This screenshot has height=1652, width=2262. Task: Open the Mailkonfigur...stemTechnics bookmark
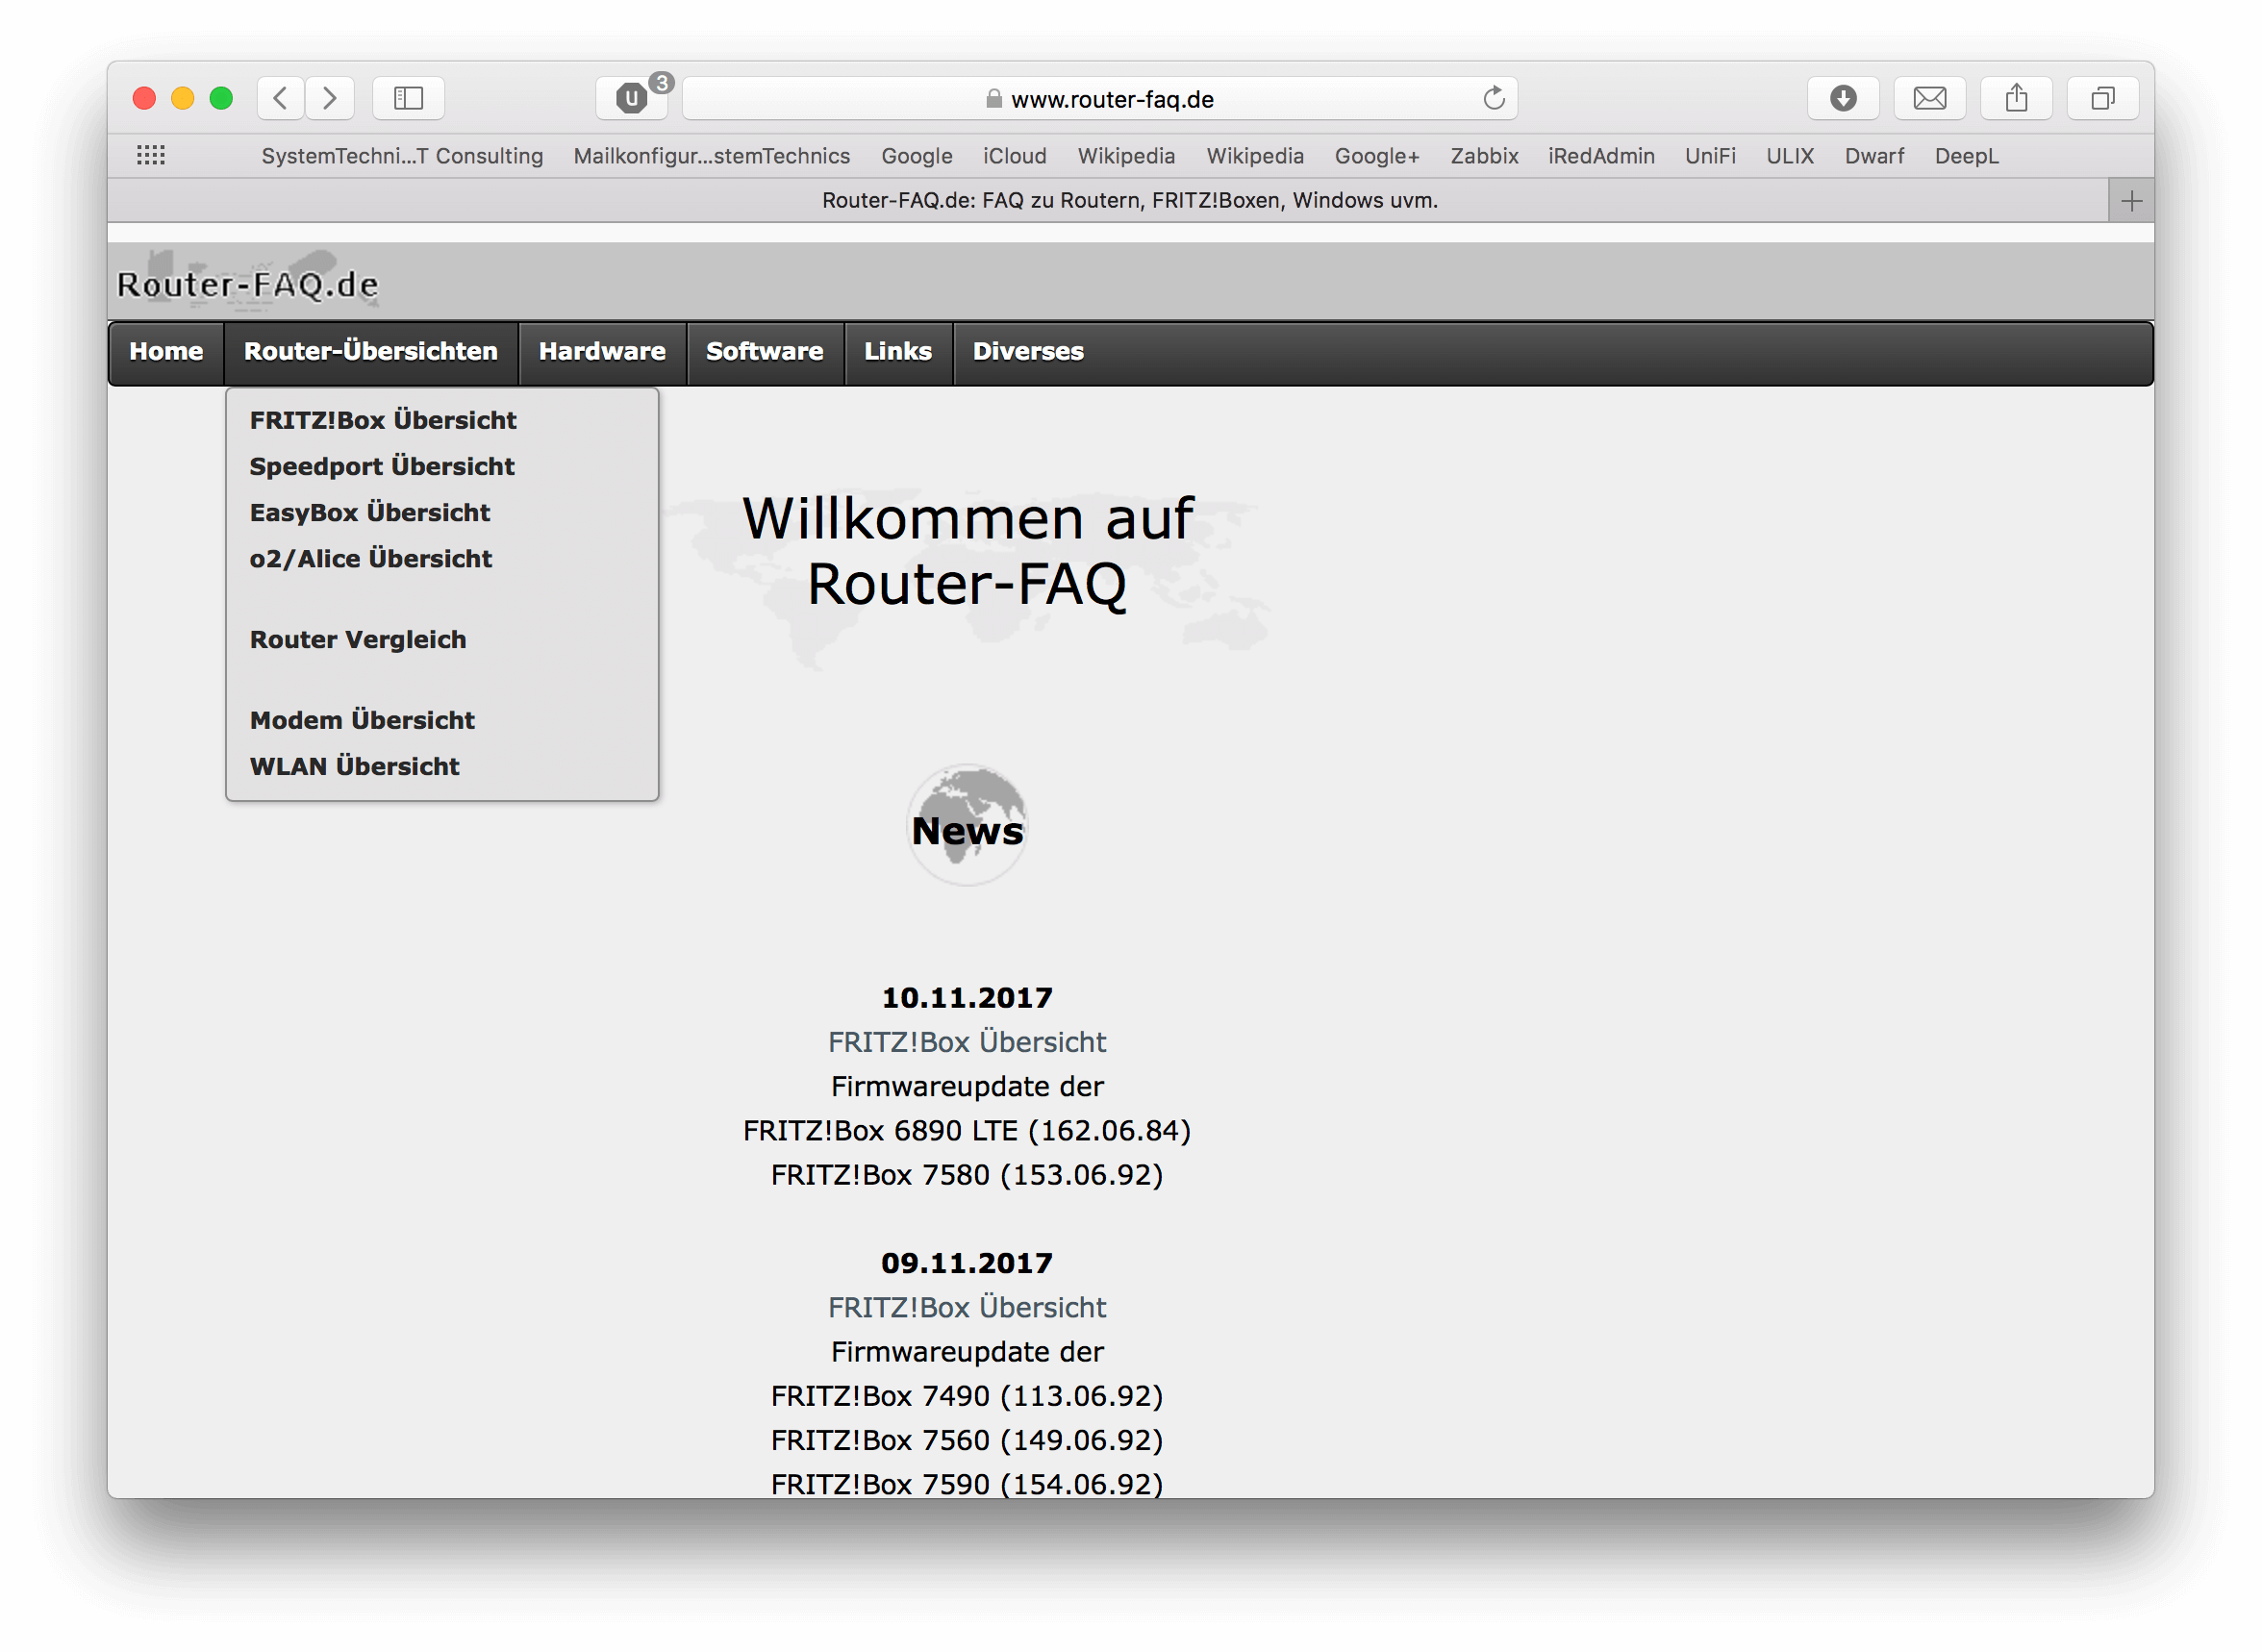tap(712, 156)
